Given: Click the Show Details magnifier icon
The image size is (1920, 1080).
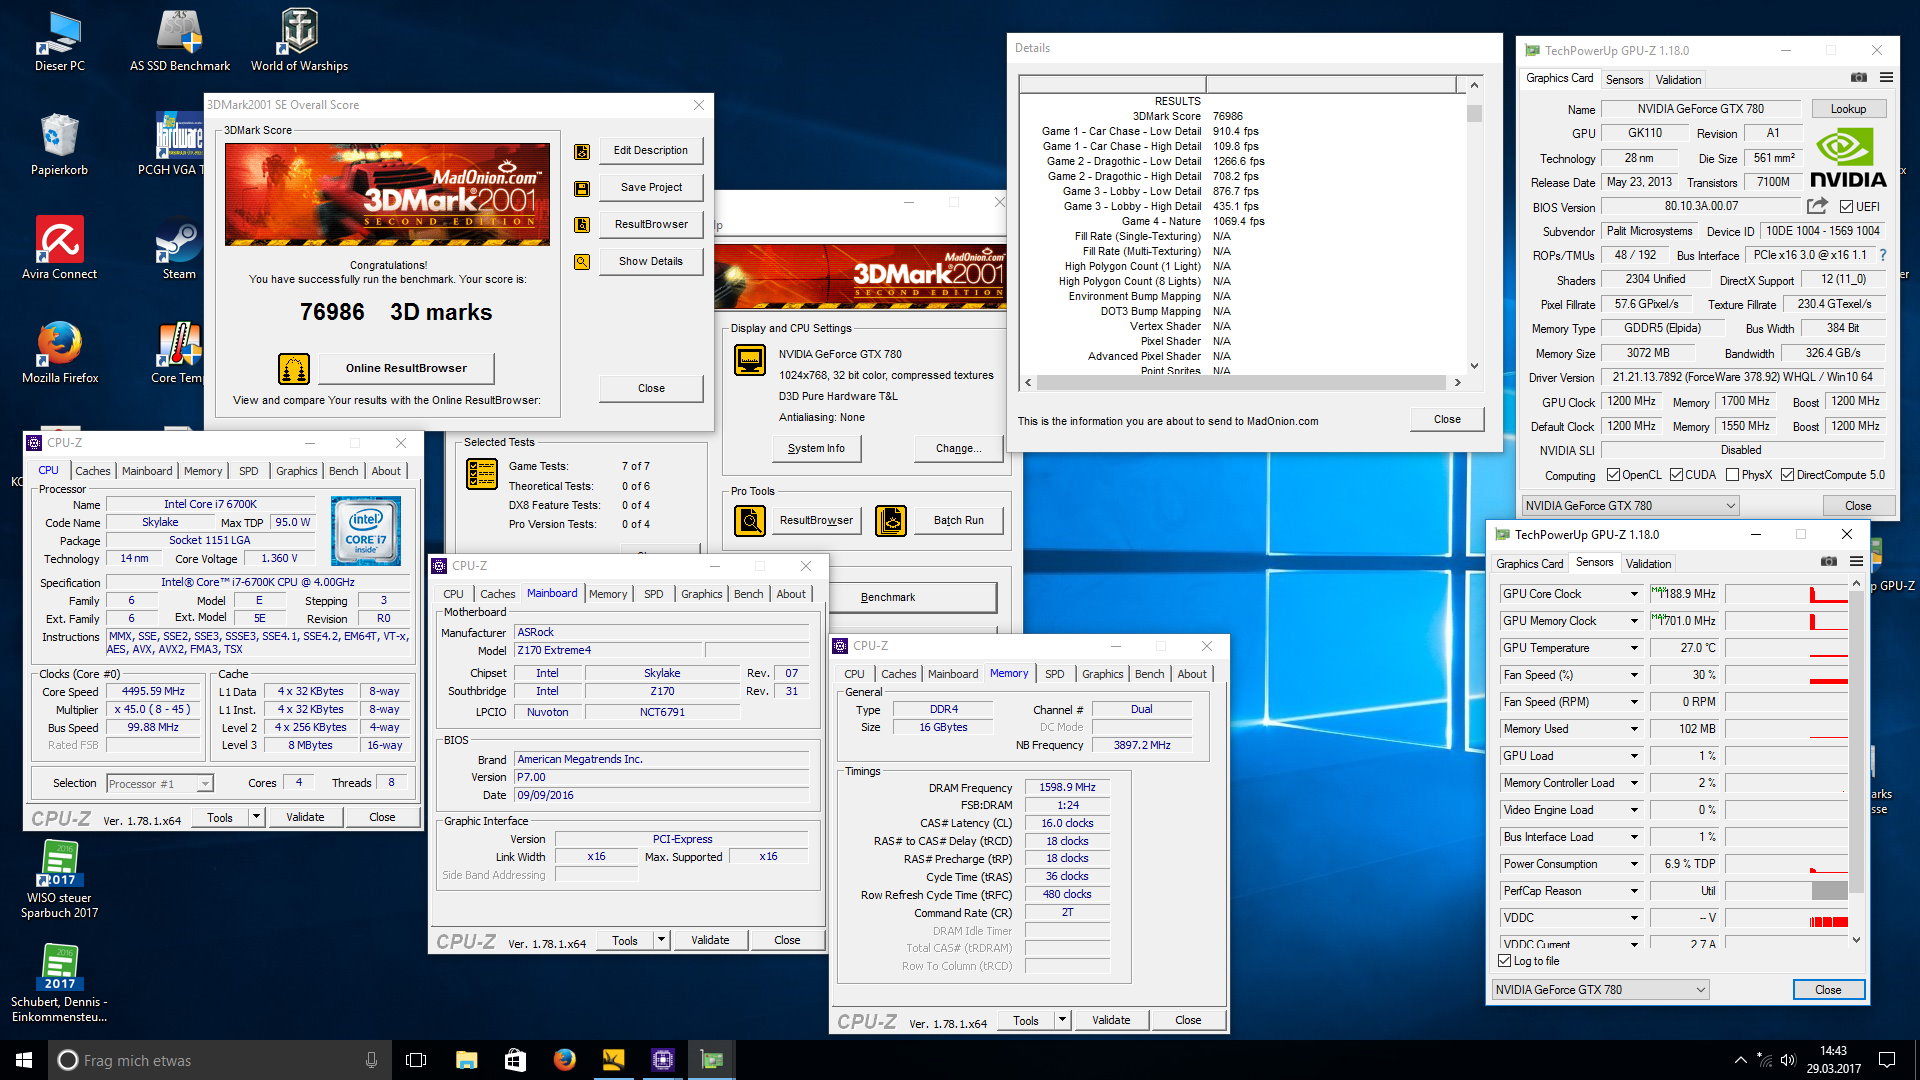Looking at the screenshot, I should (582, 262).
